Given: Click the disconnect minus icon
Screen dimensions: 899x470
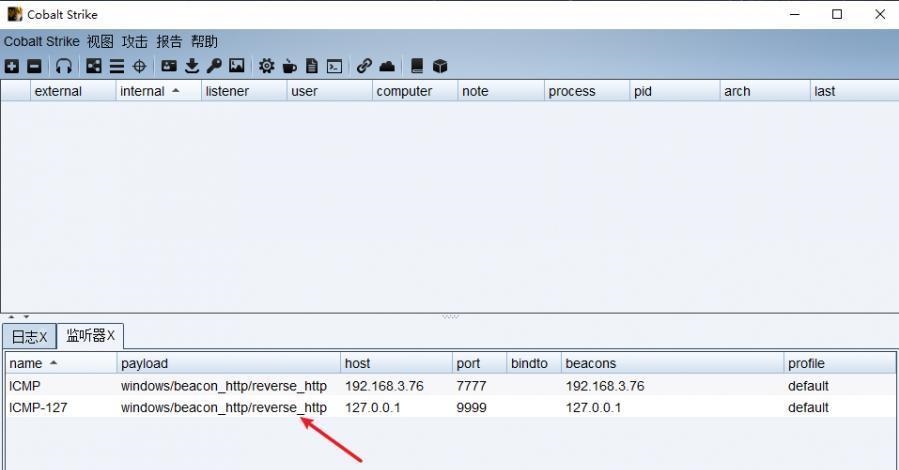Looking at the screenshot, I should pyautogui.click(x=34, y=66).
